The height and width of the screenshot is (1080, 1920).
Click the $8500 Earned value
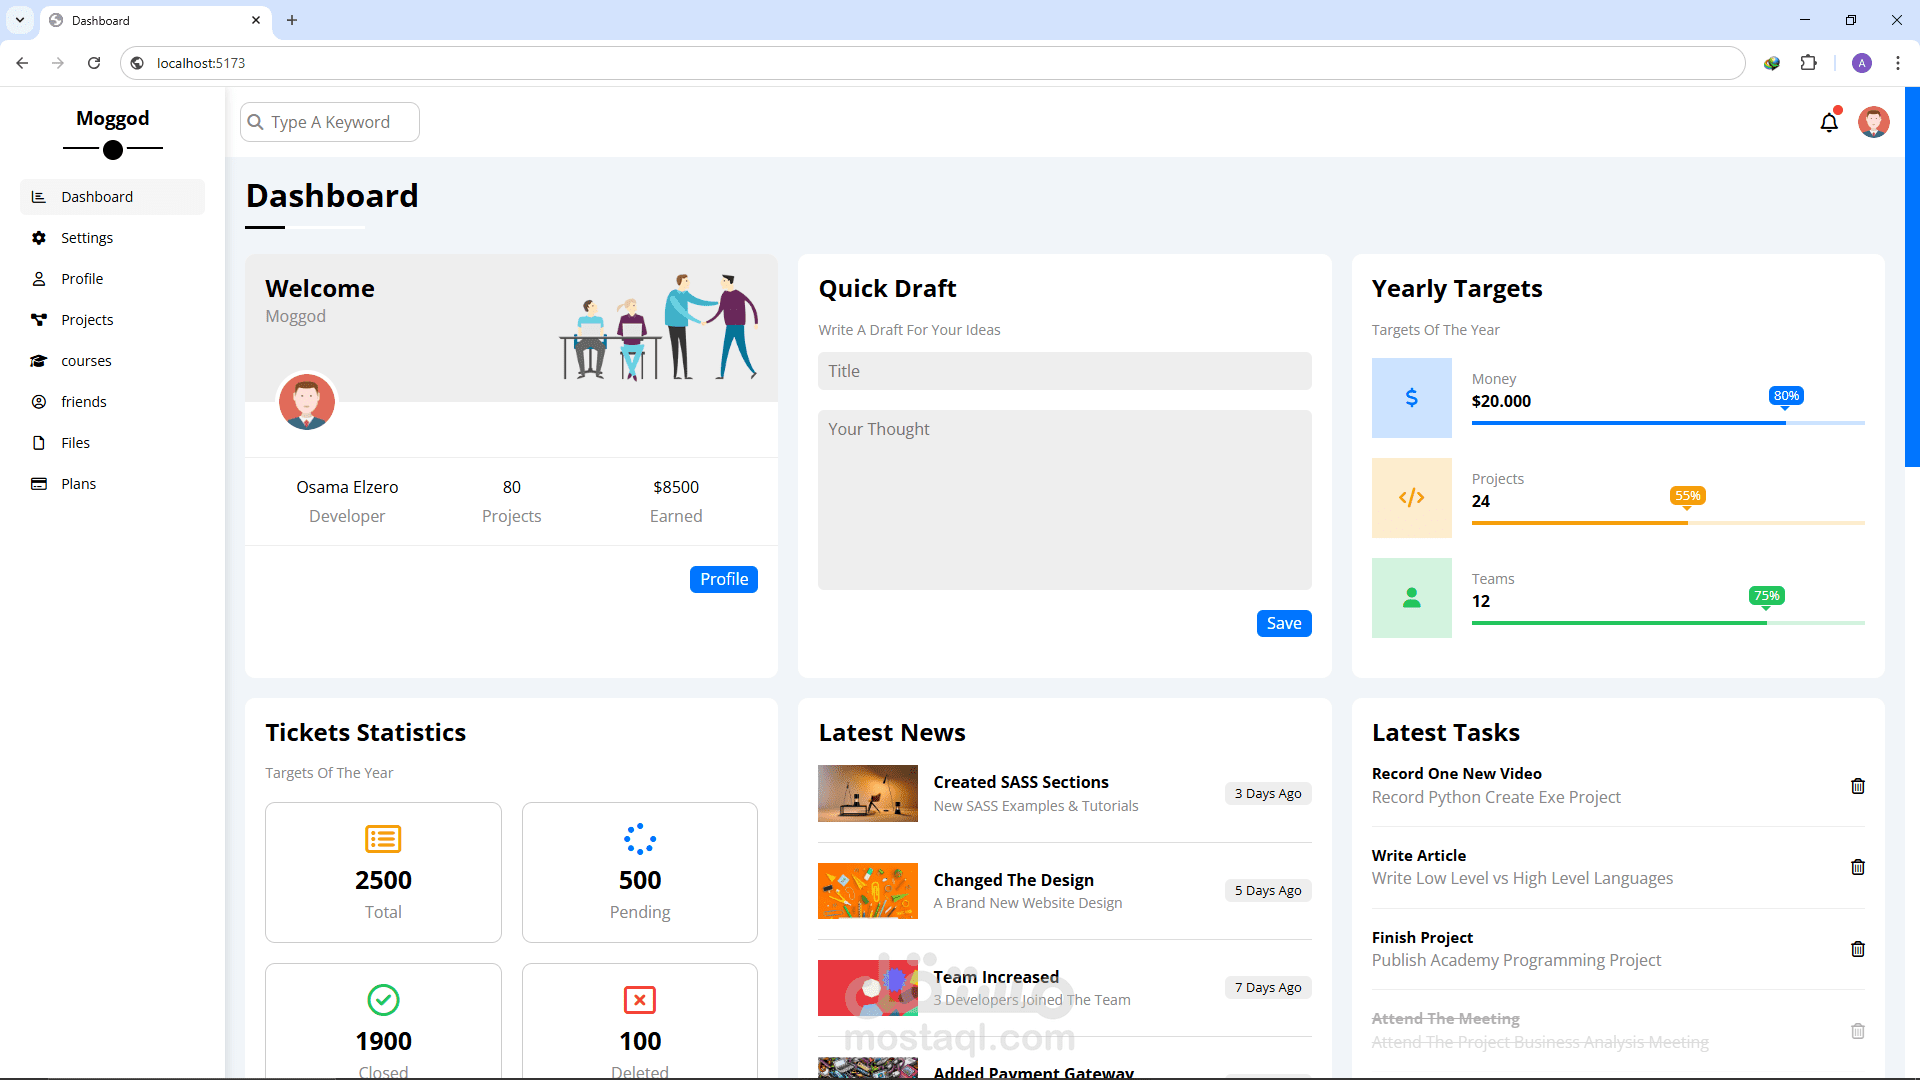point(676,487)
